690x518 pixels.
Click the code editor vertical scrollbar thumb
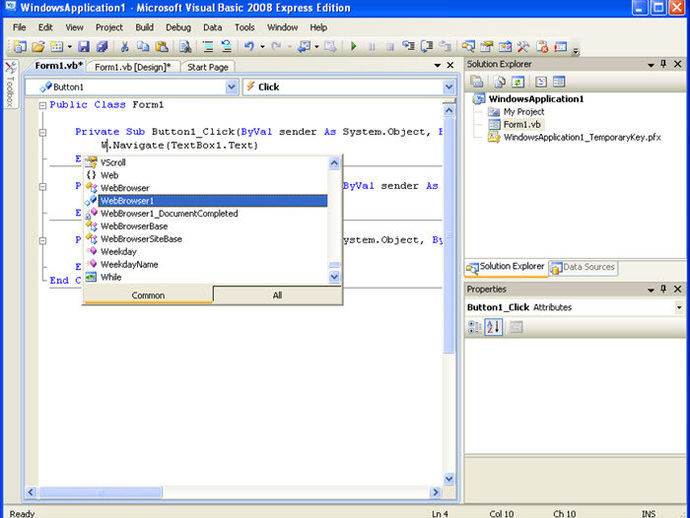click(448, 235)
